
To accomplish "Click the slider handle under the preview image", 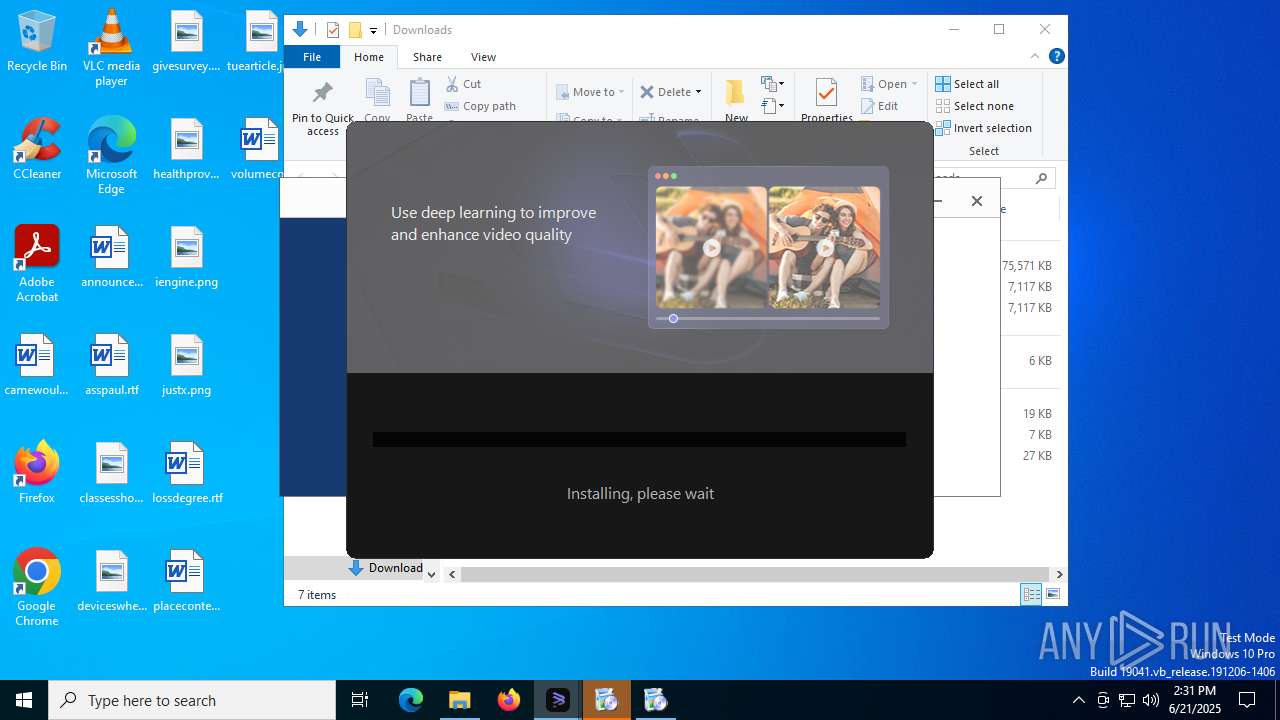I will click(x=673, y=318).
